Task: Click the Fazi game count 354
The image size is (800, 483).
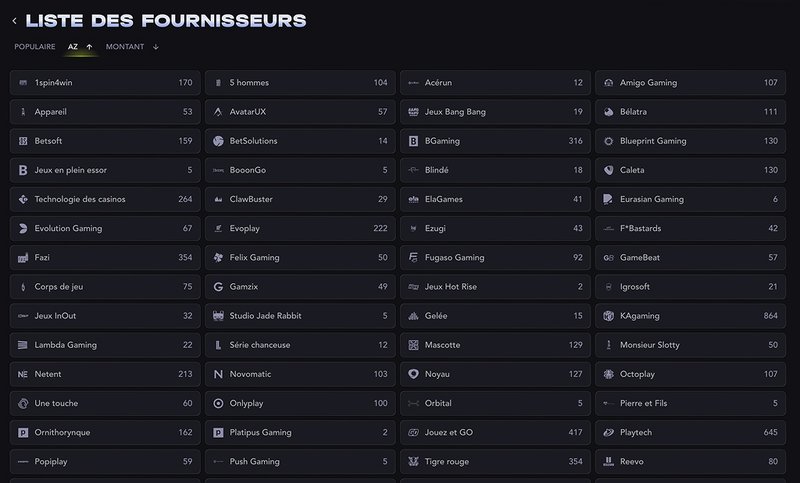Action: pyautogui.click(x=184, y=258)
